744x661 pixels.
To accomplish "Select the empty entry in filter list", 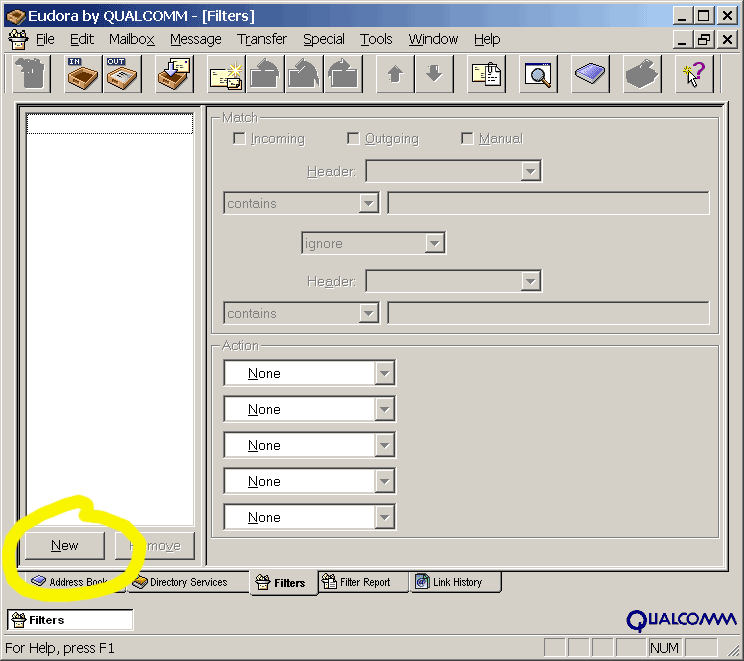I will pyautogui.click(x=110, y=124).
